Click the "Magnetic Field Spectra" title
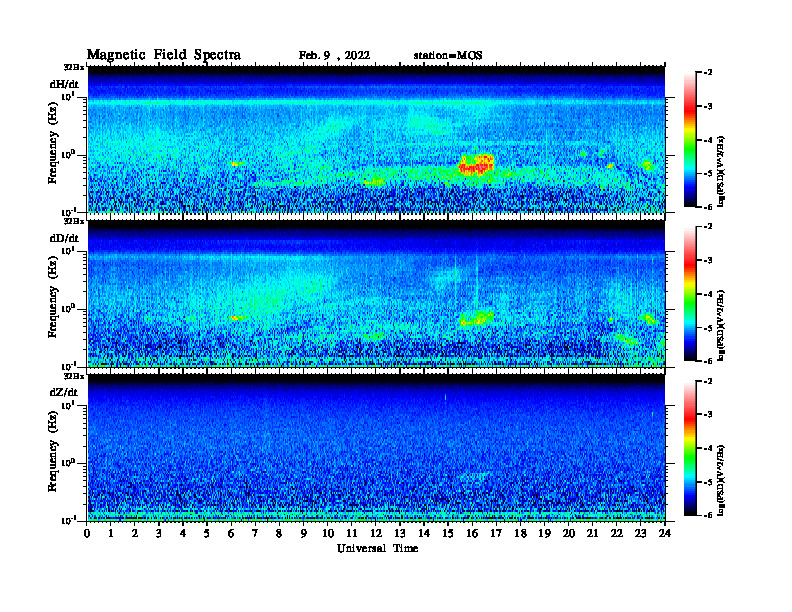Viewport: 792px width, 612px height. (x=164, y=55)
